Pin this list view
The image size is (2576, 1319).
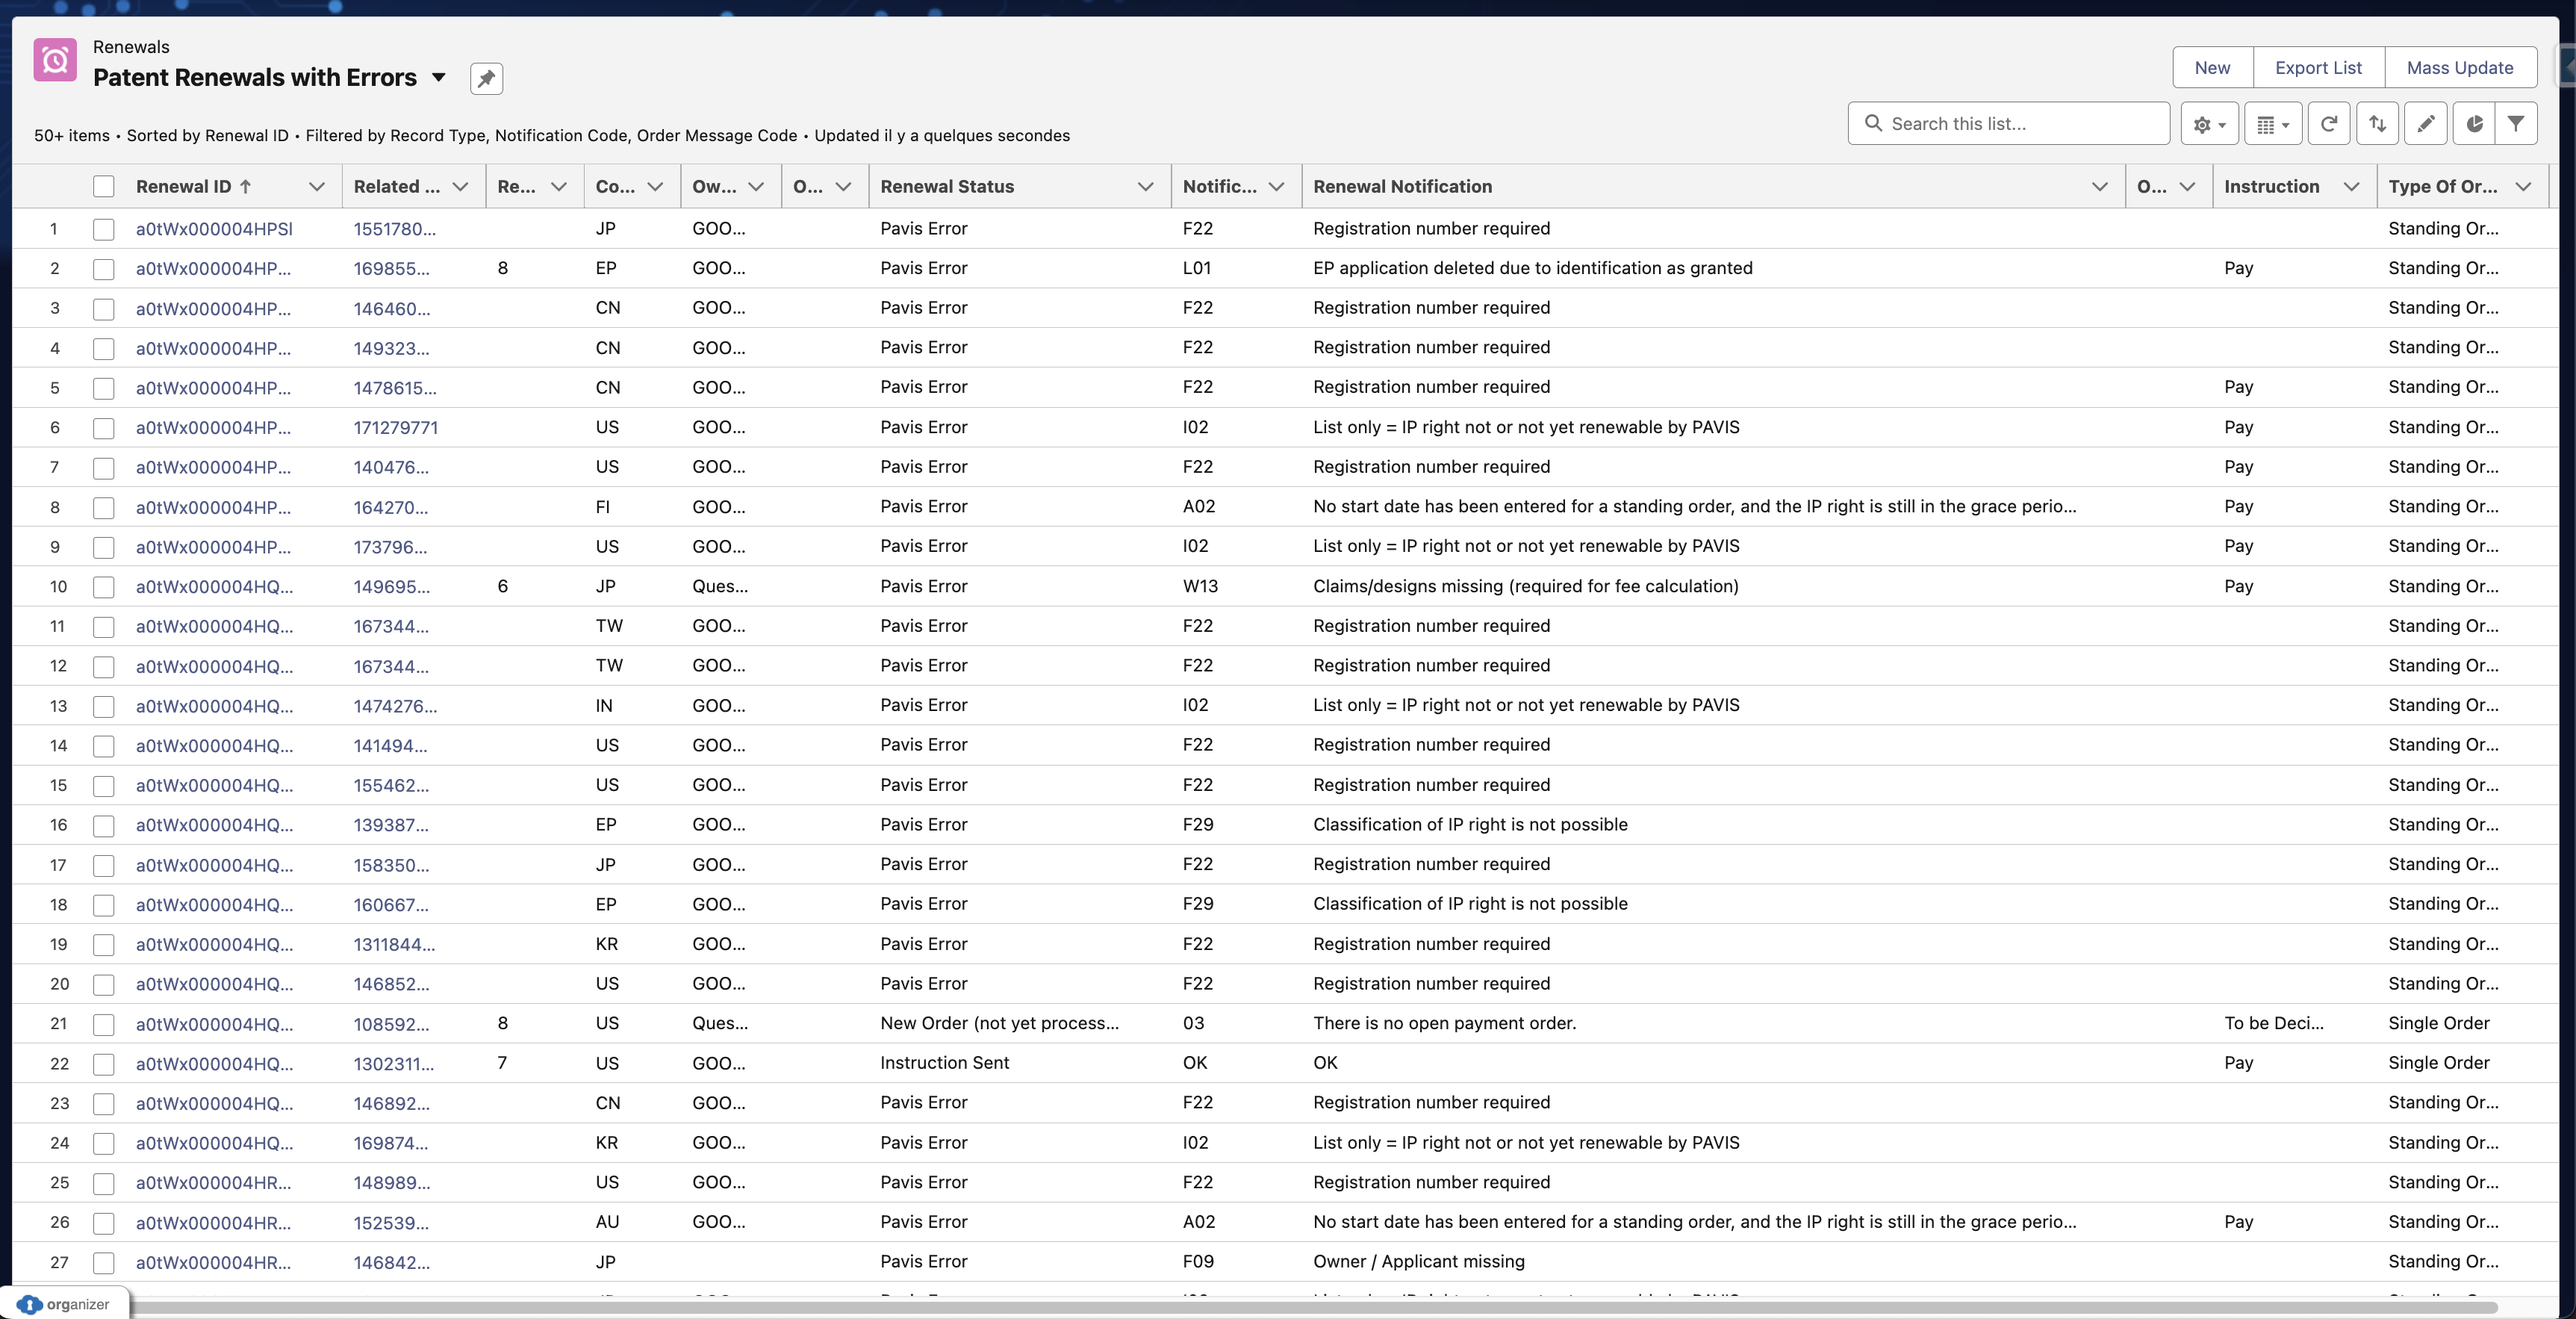(x=486, y=78)
